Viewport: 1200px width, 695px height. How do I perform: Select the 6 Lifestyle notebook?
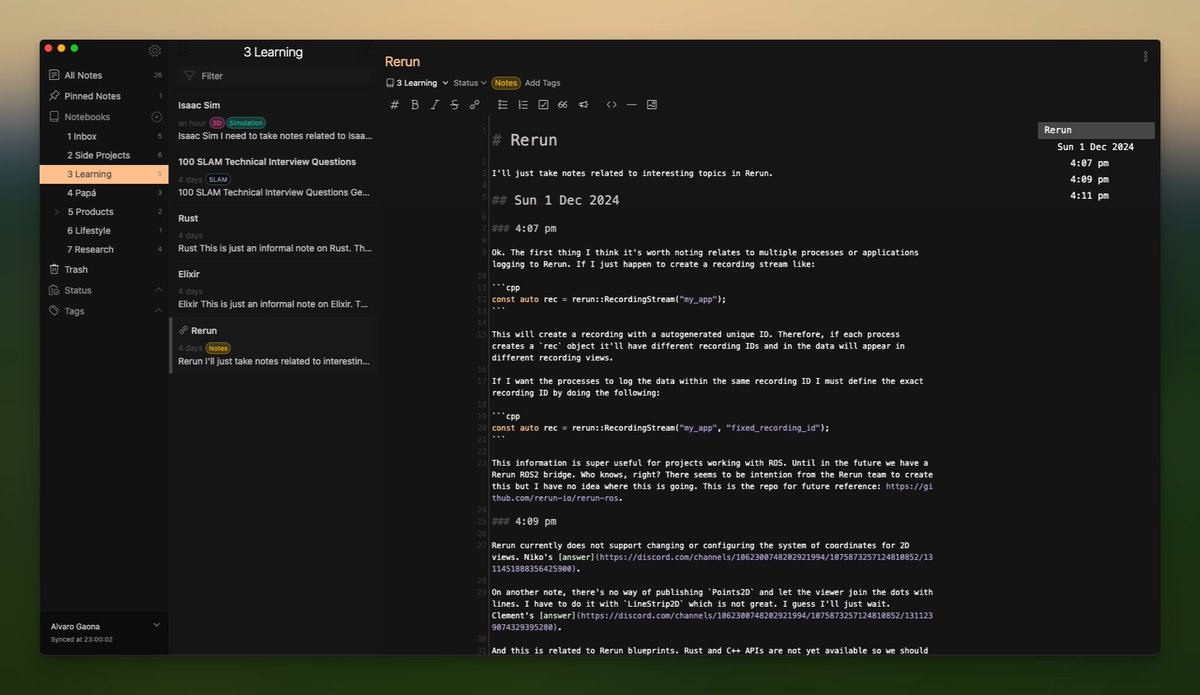pos(104,231)
